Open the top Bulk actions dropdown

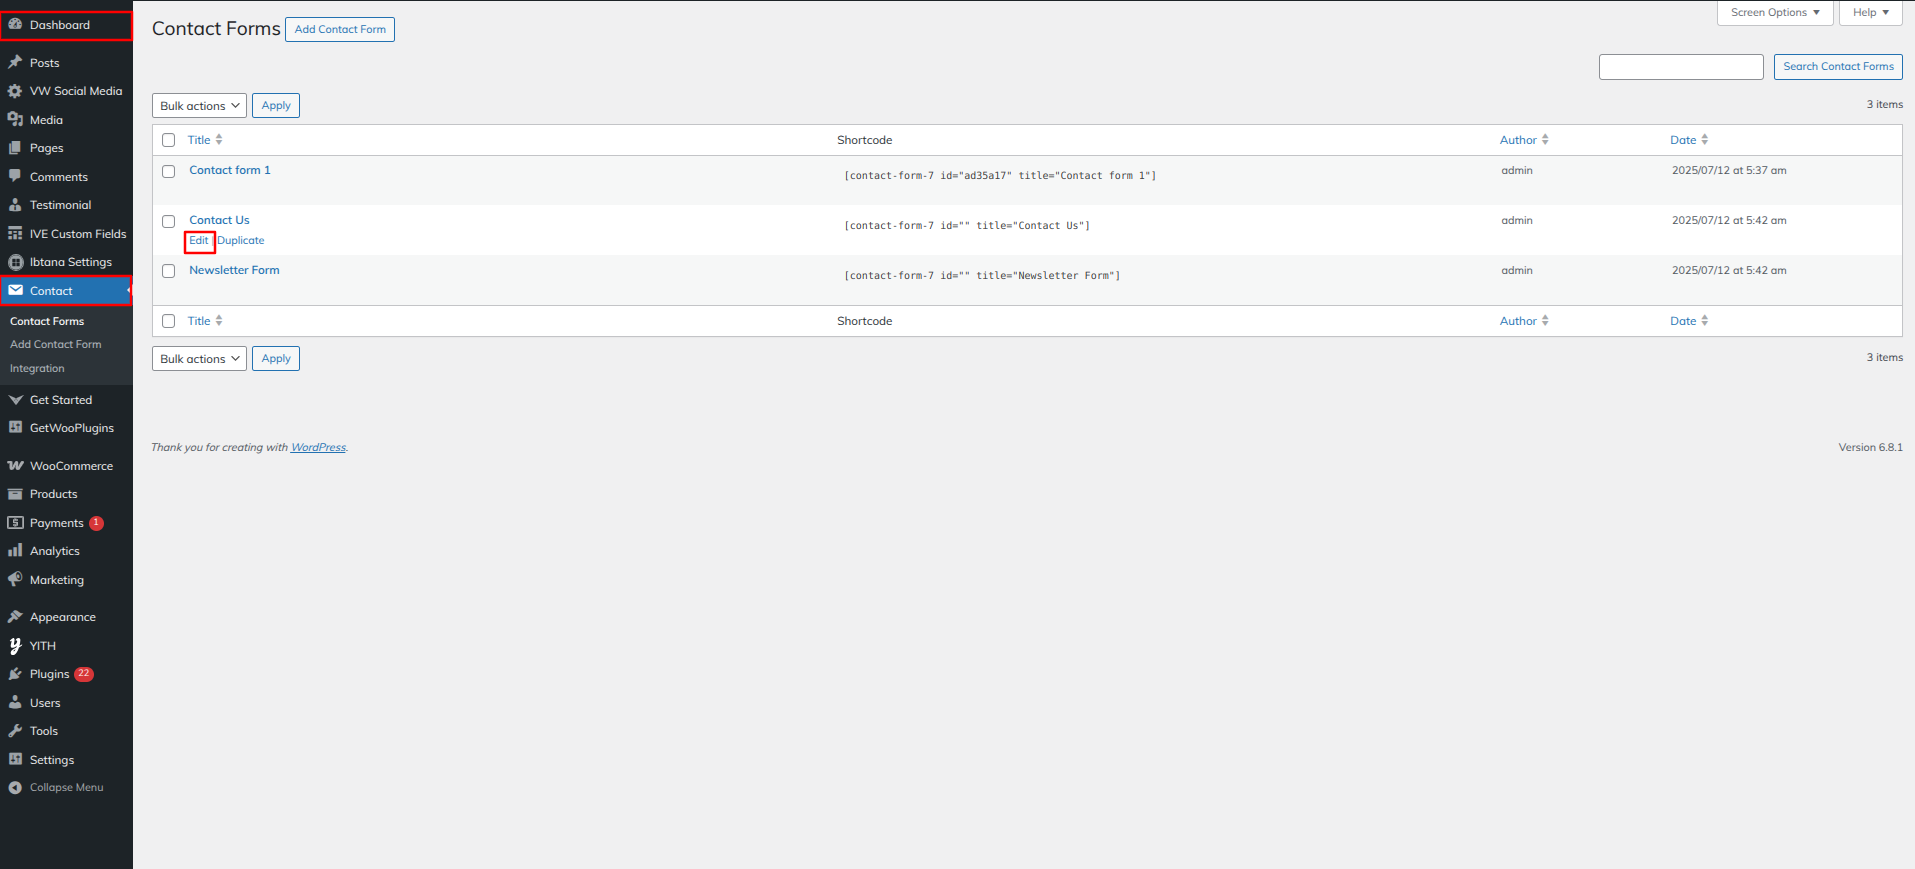pyautogui.click(x=199, y=106)
